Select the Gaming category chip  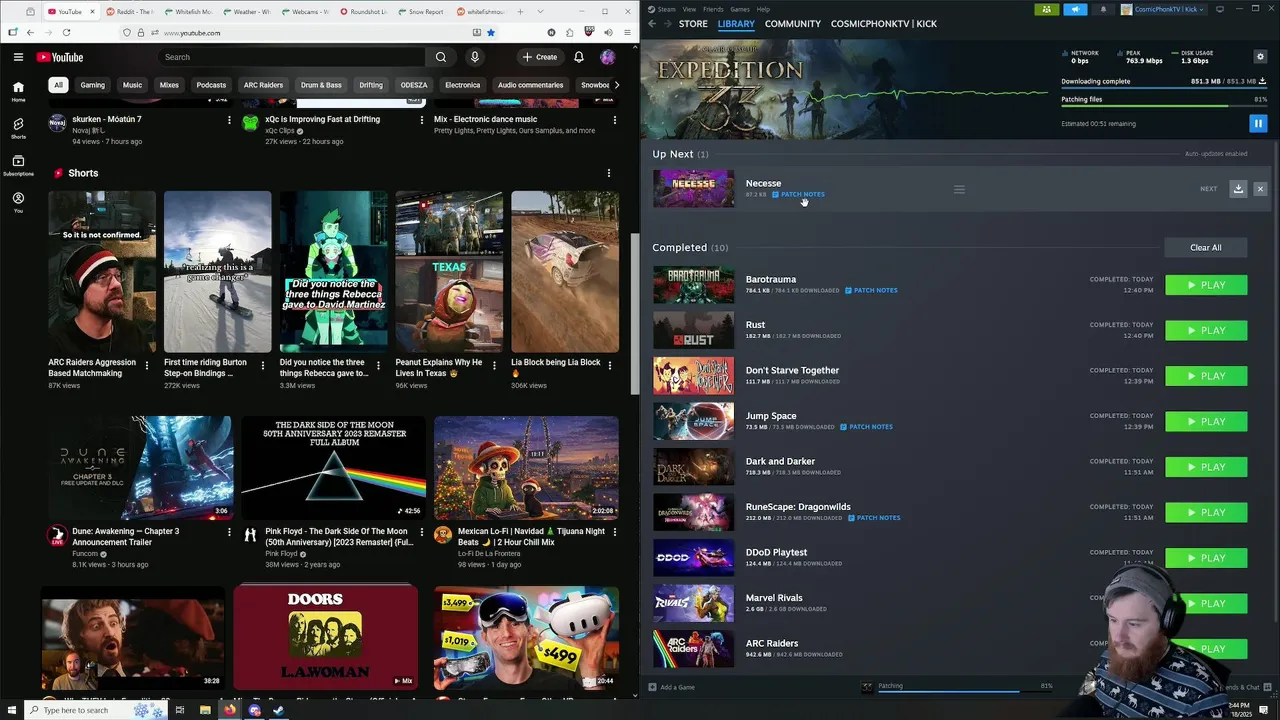coord(92,85)
